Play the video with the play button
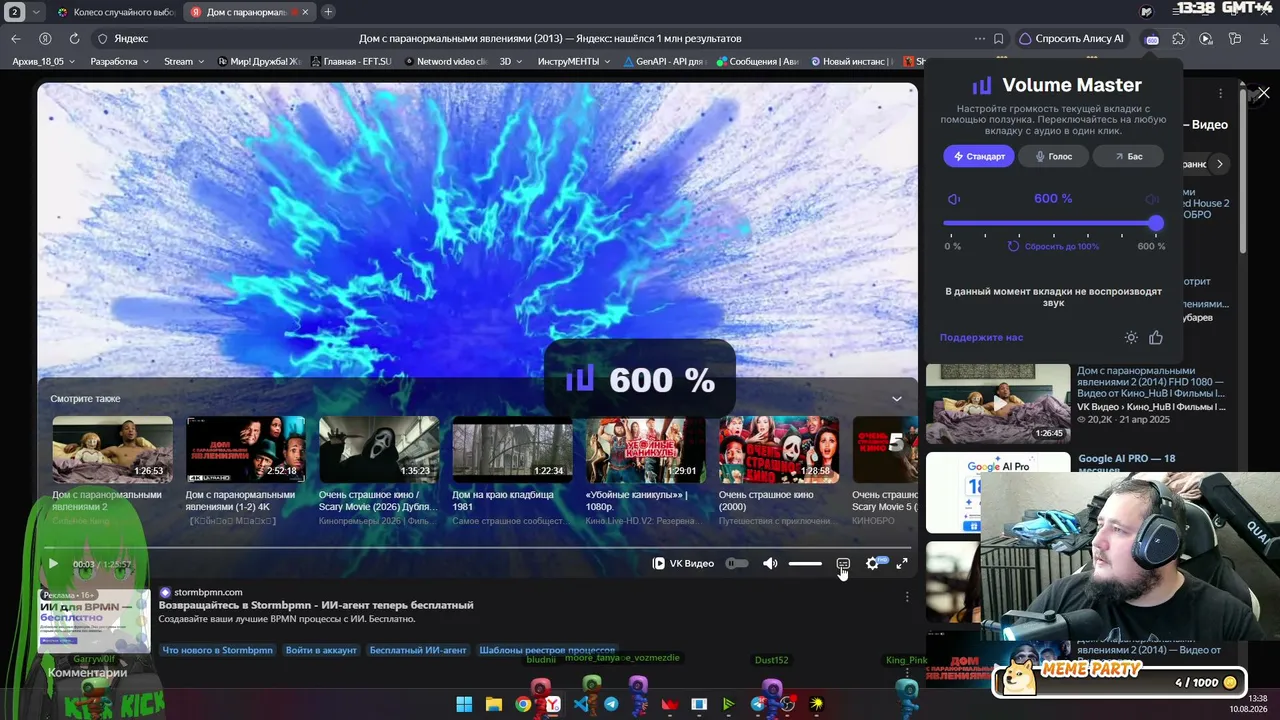Image resolution: width=1280 pixels, height=720 pixels. [53, 564]
